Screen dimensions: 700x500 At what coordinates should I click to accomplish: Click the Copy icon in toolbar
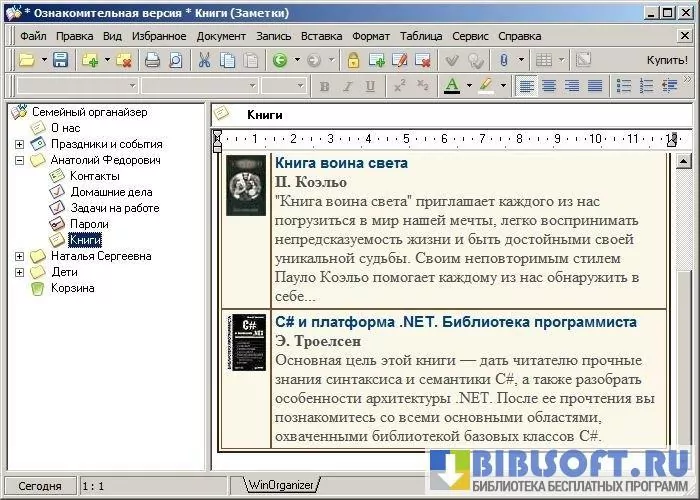(227, 61)
